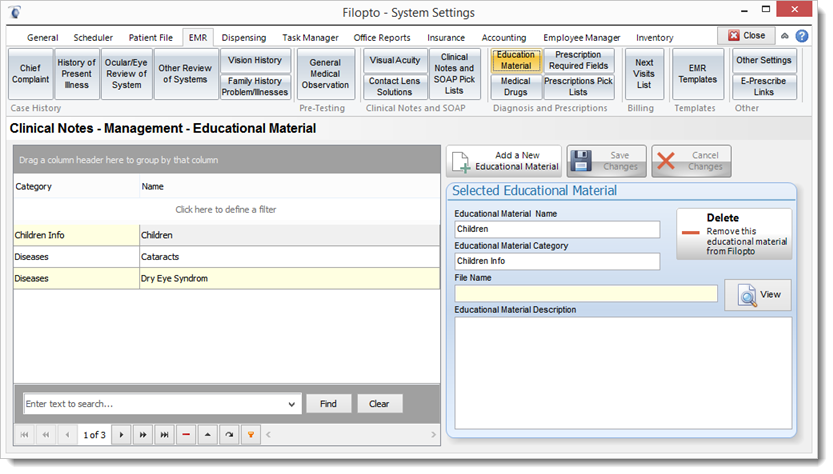The height and width of the screenshot is (474, 833).
Task: Go to previous record in navigator
Action: [x=67, y=435]
